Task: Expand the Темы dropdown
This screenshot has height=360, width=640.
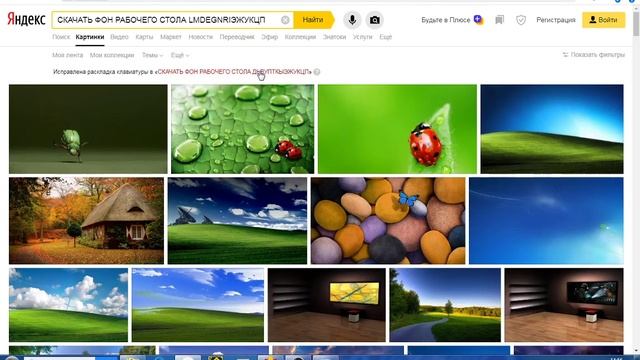Action: click(x=152, y=55)
